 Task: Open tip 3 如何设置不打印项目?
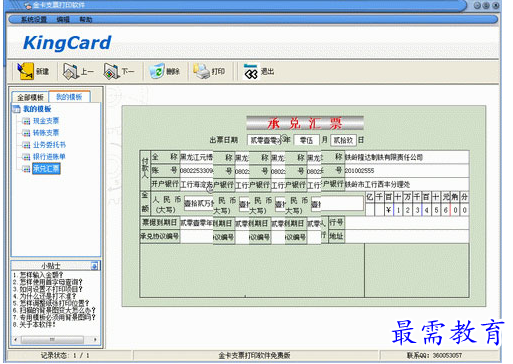coord(47,289)
